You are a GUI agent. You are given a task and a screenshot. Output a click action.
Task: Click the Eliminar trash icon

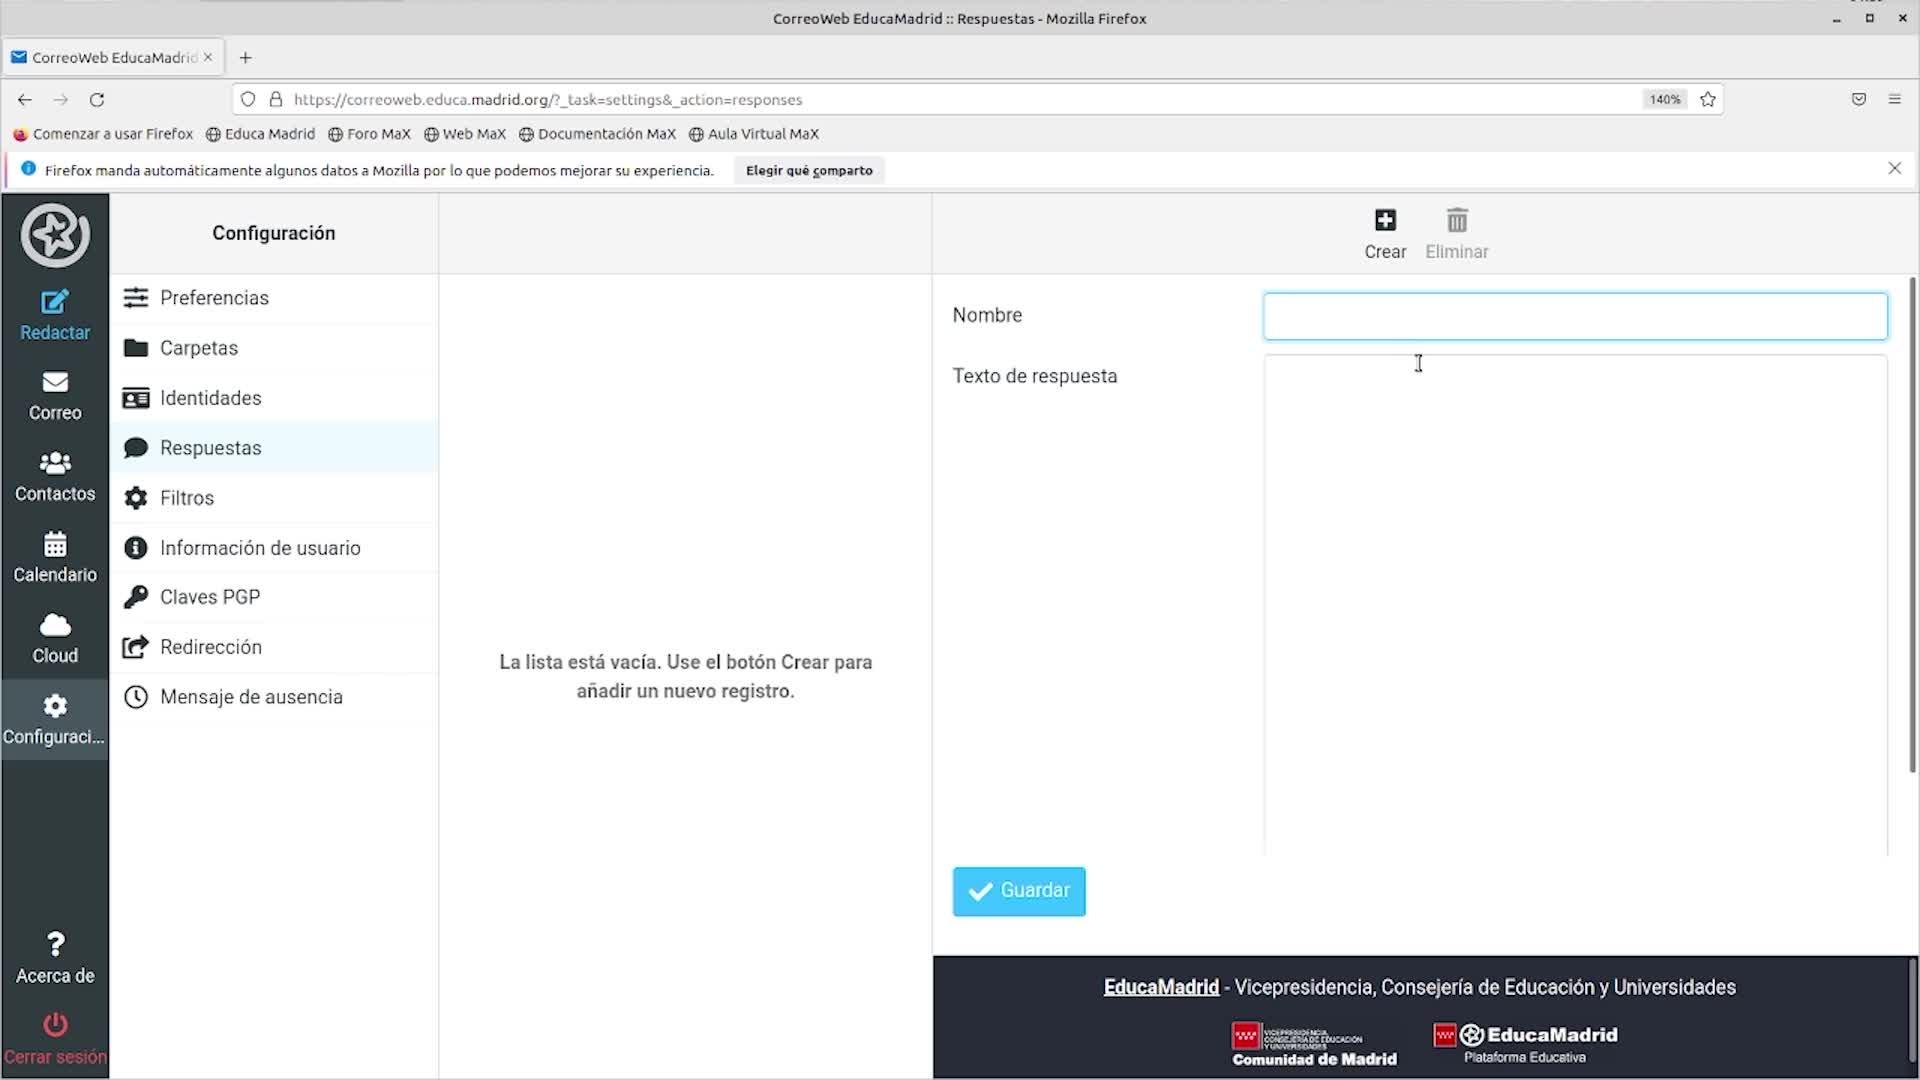(x=1457, y=221)
